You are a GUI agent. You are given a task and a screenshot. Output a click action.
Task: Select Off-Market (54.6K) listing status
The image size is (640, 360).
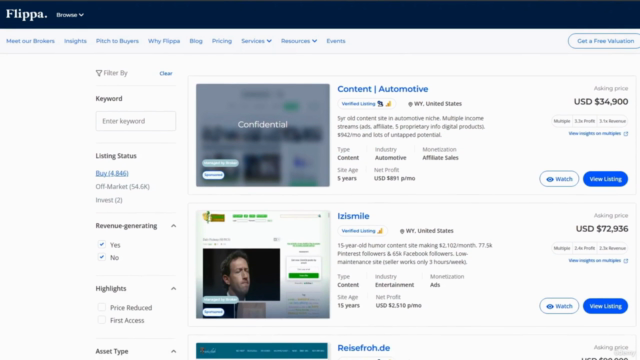coord(122,187)
